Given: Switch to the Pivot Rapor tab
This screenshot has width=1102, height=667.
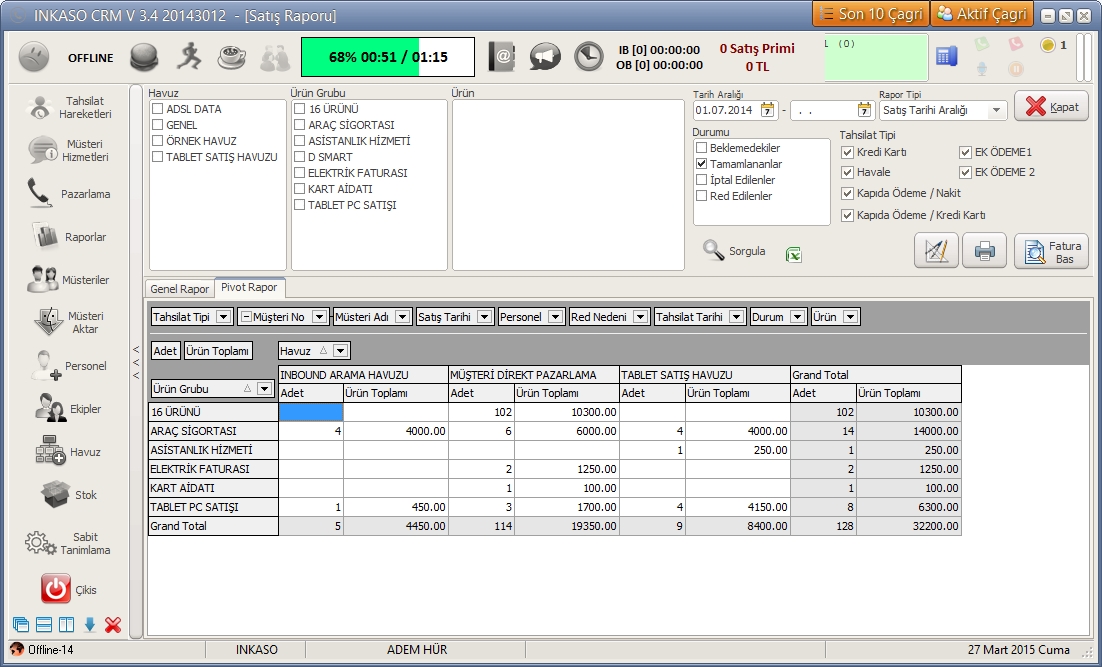Looking at the screenshot, I should tap(249, 287).
